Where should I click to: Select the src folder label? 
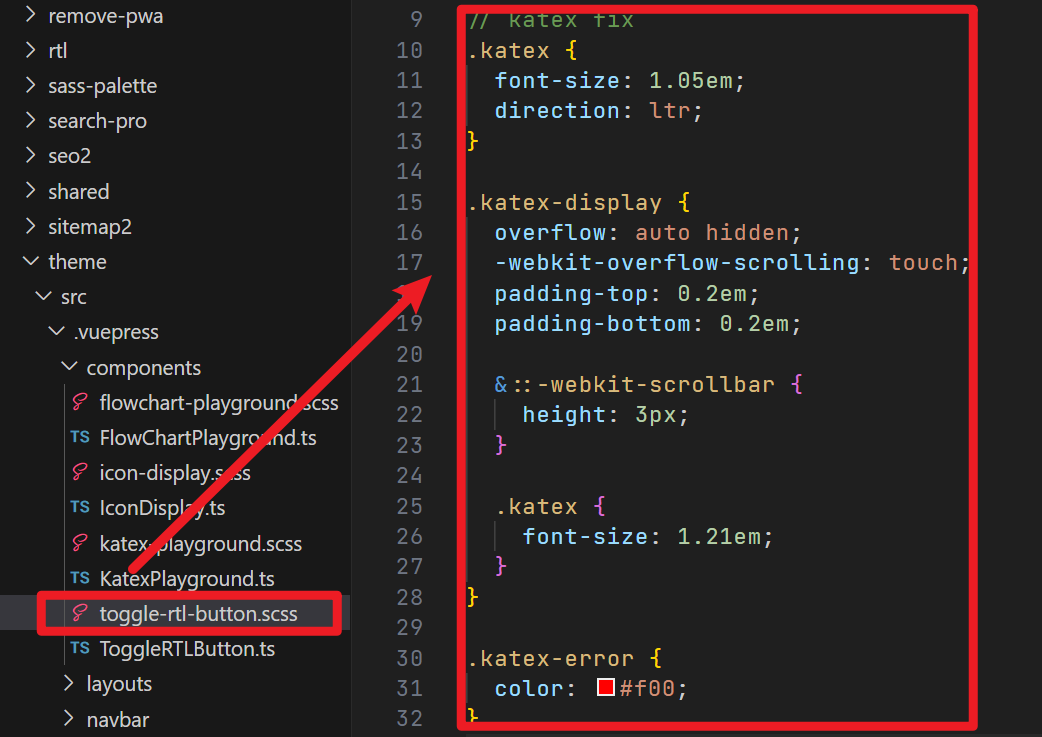74,297
